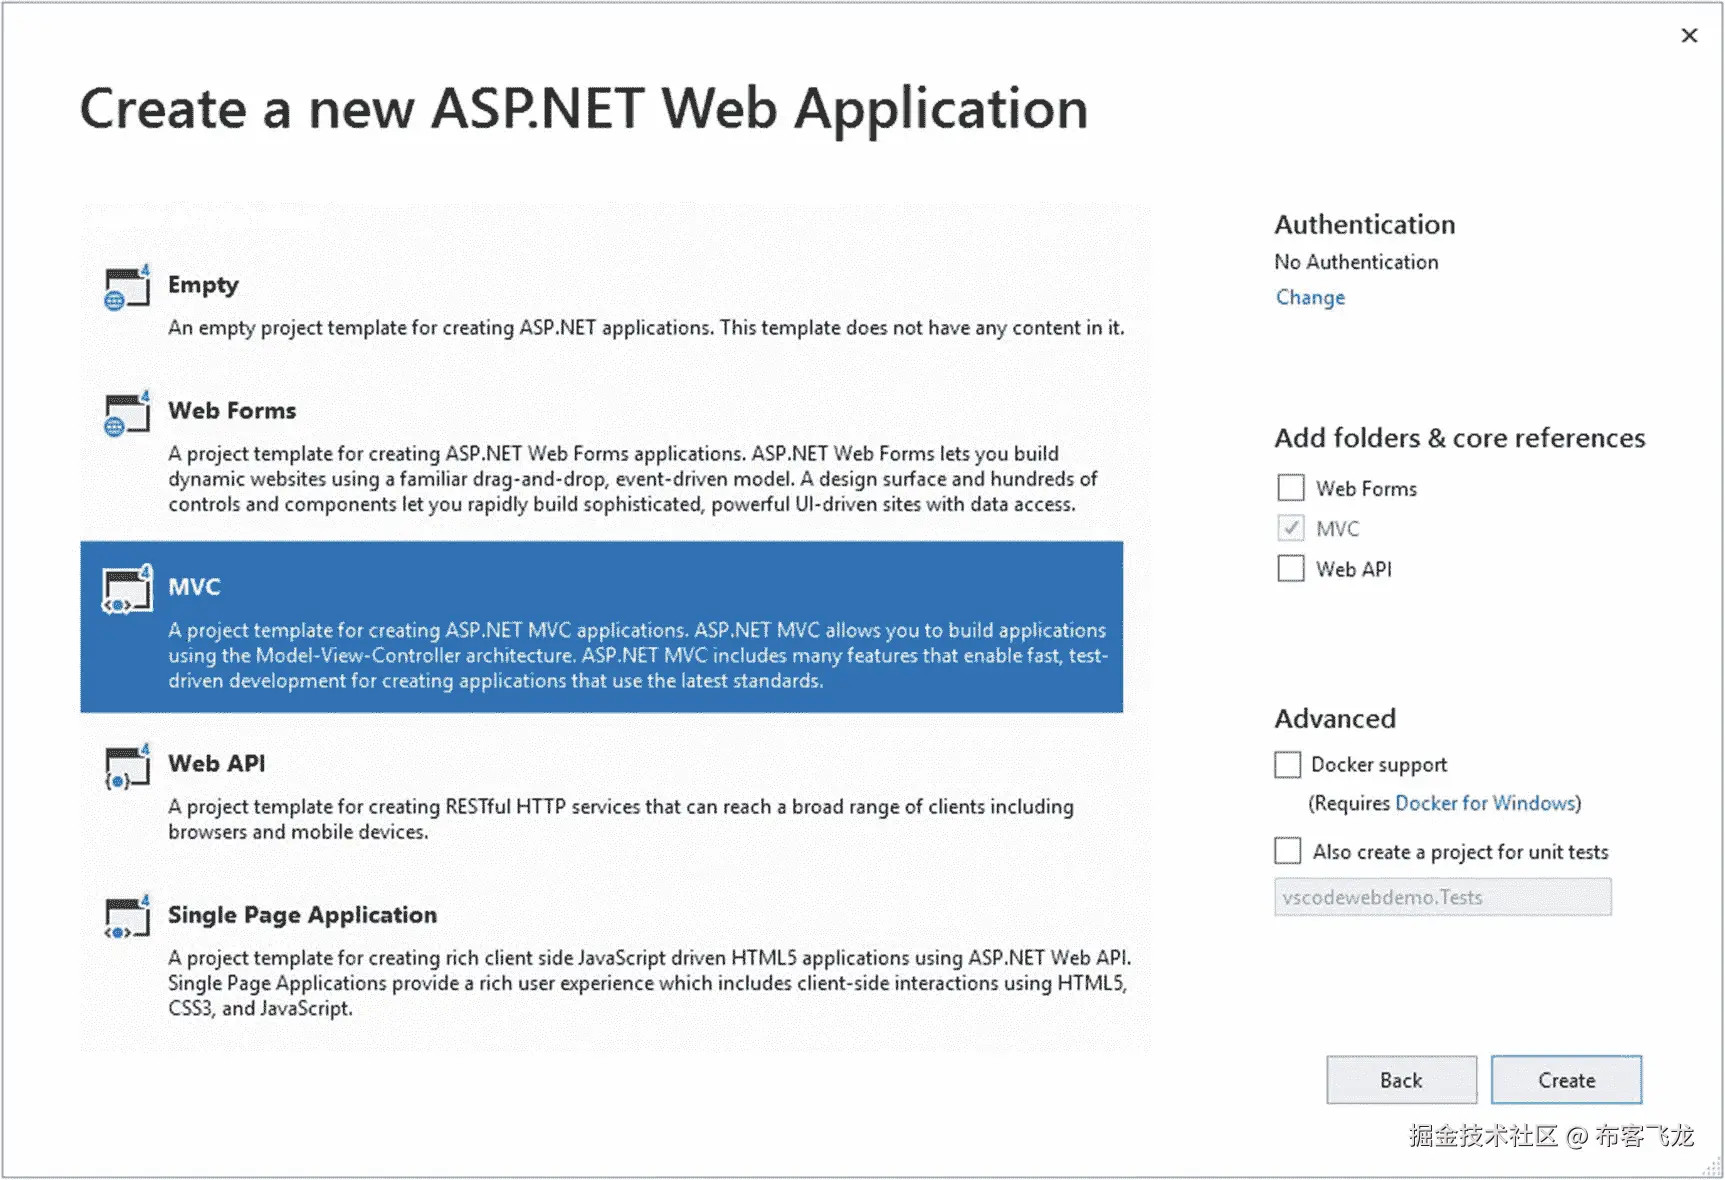Select the Web API template title

point(217,764)
